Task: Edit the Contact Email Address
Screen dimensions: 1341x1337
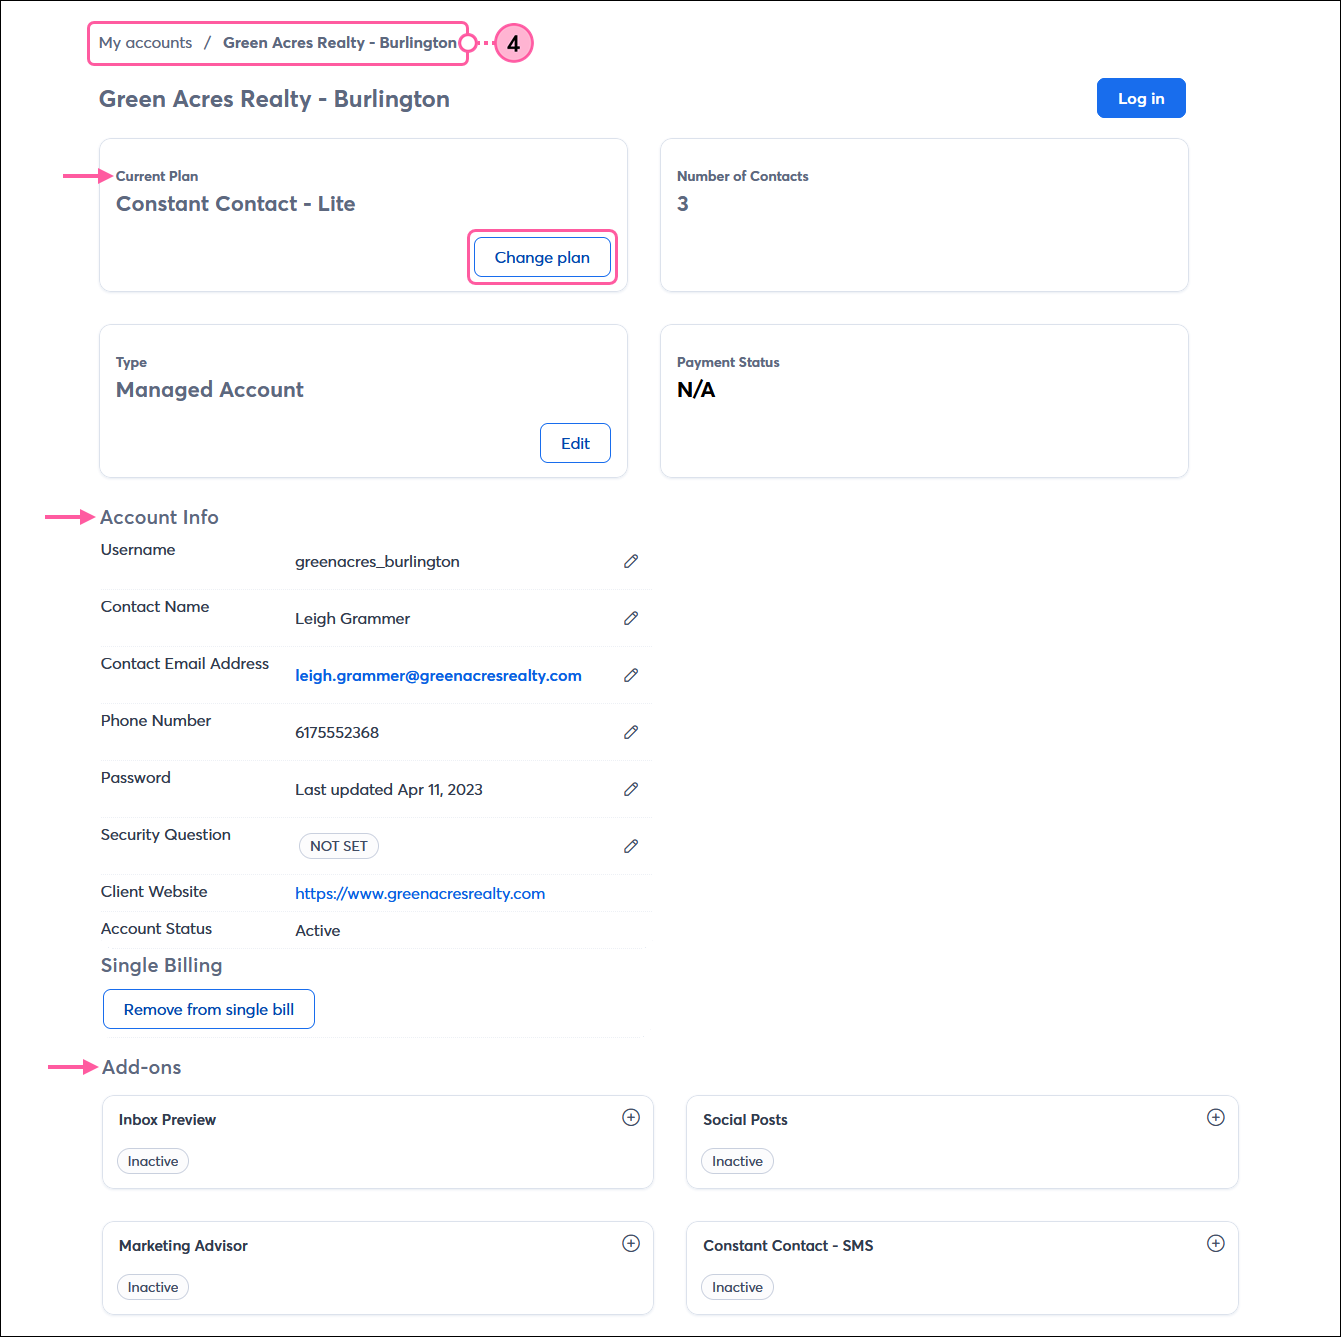Action: pos(631,675)
